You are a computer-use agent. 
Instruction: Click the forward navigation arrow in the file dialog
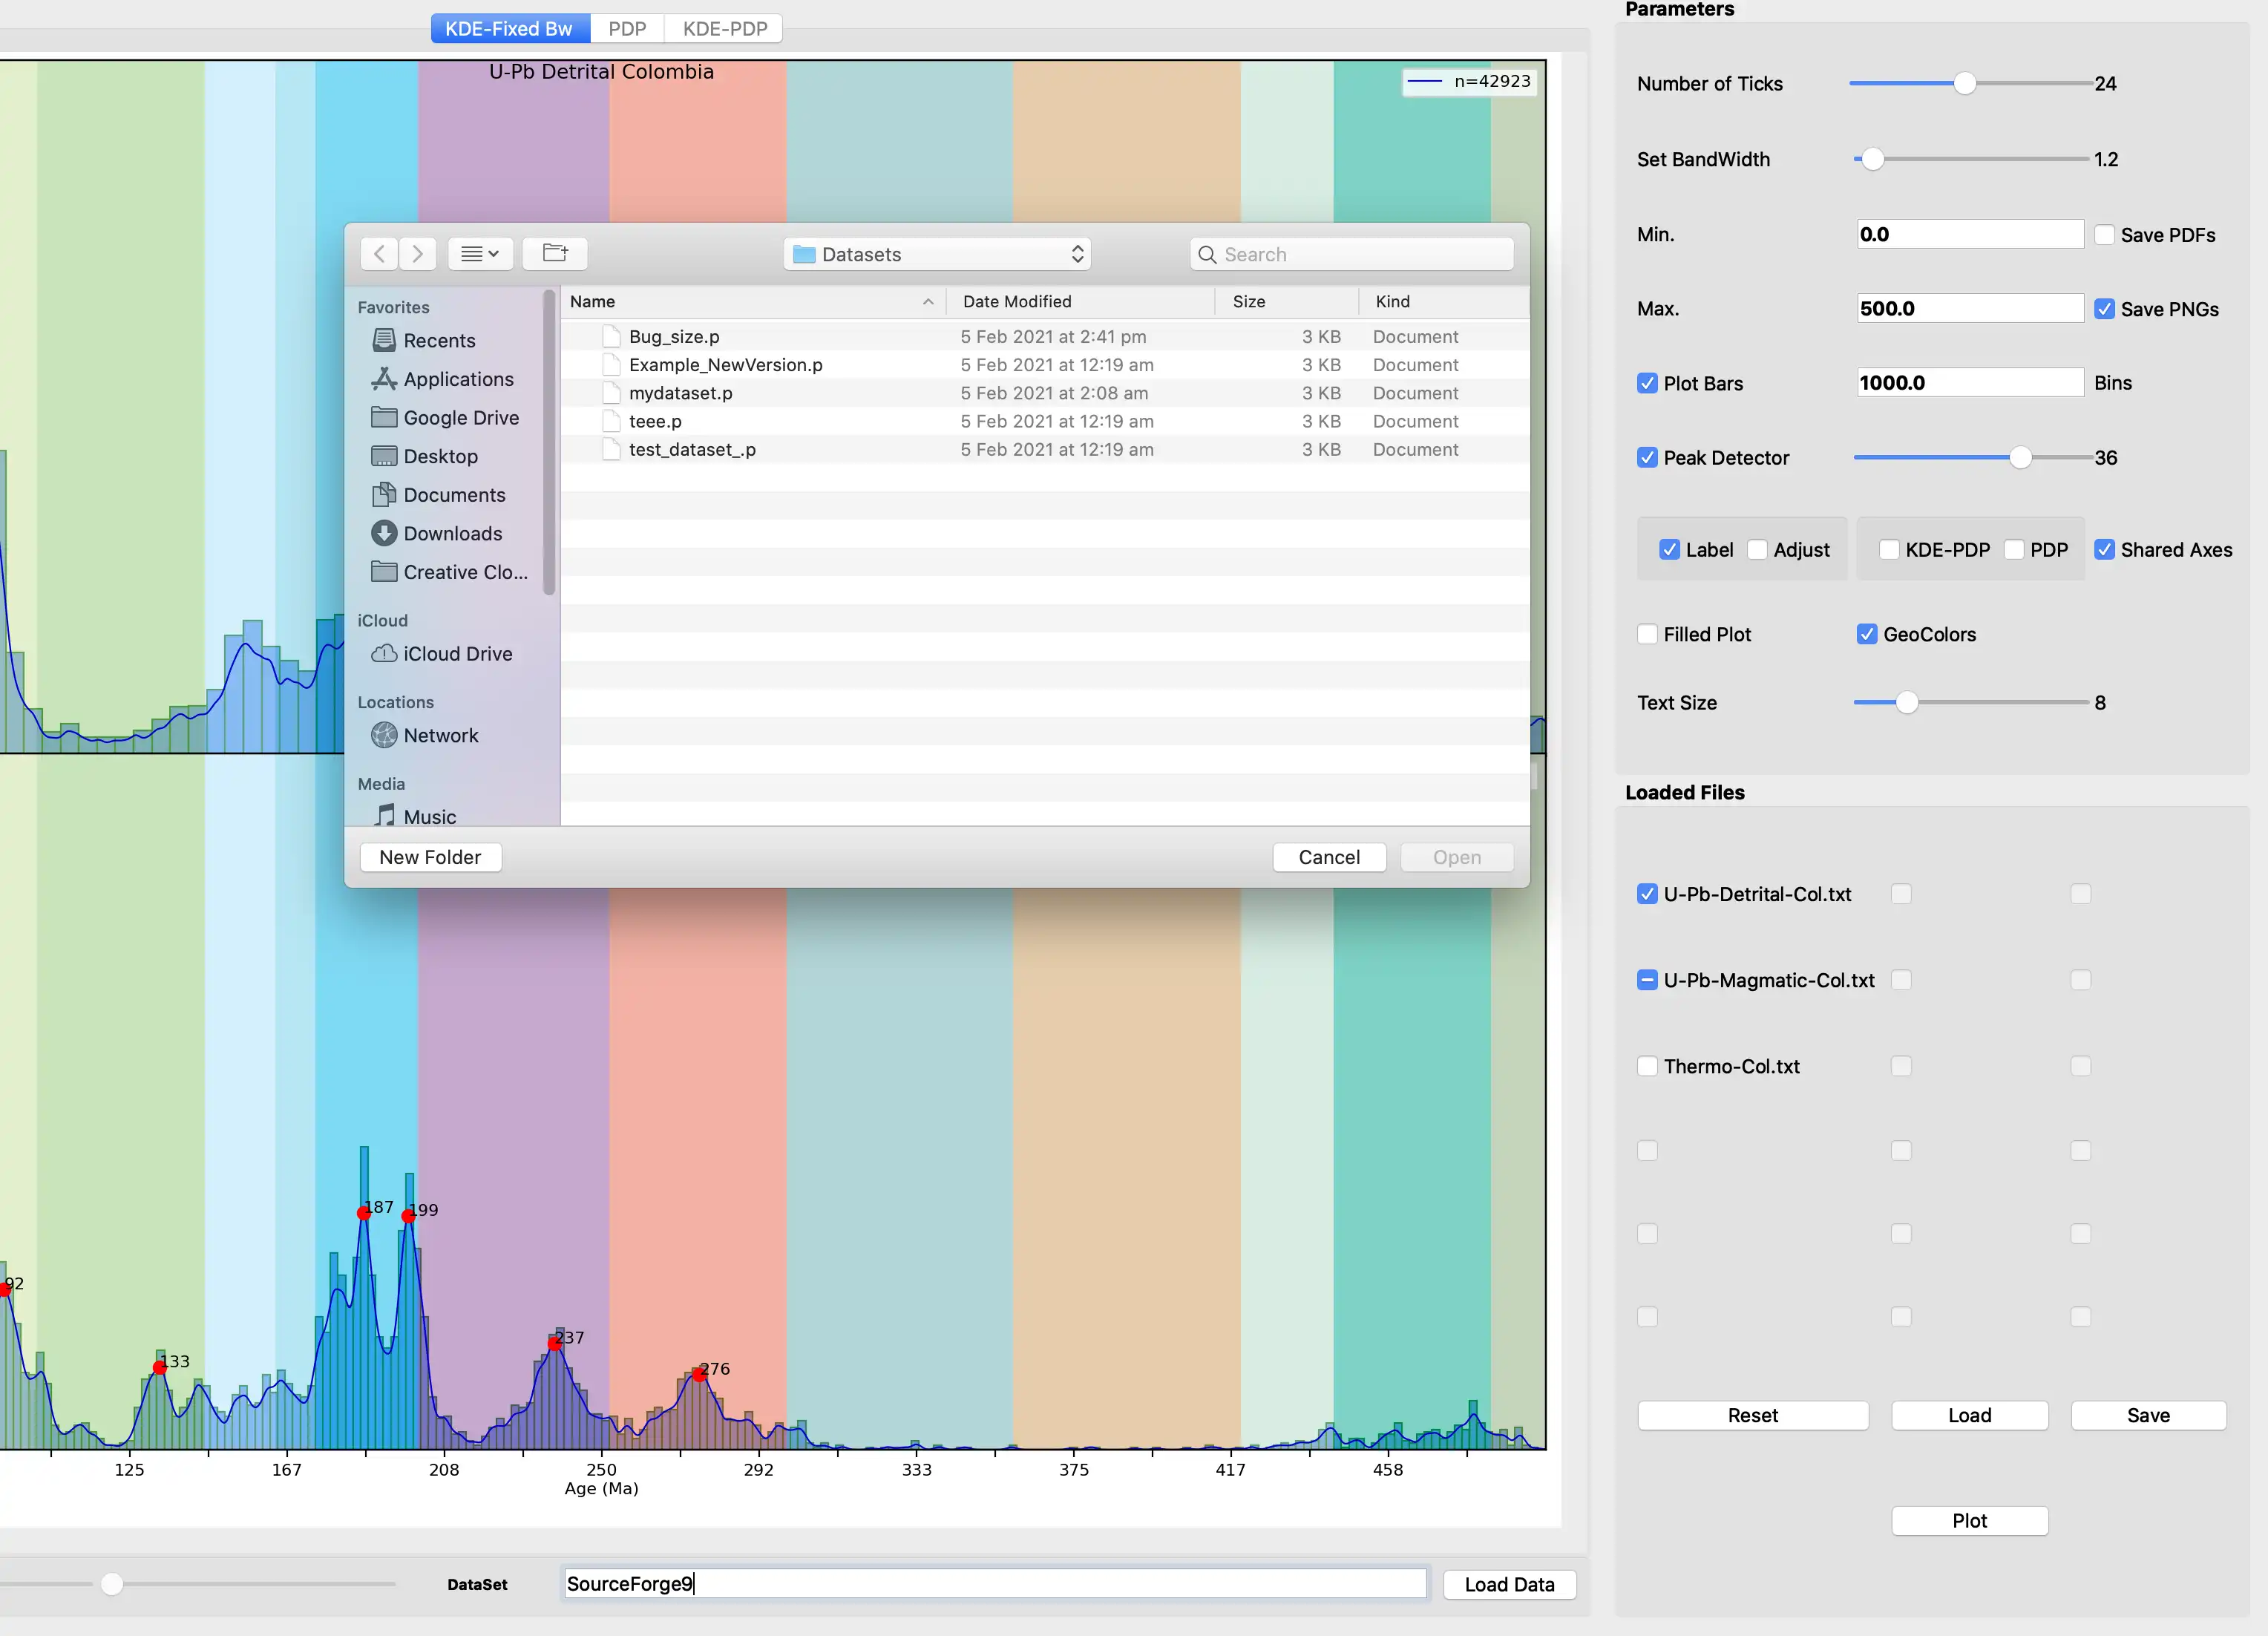coord(418,254)
